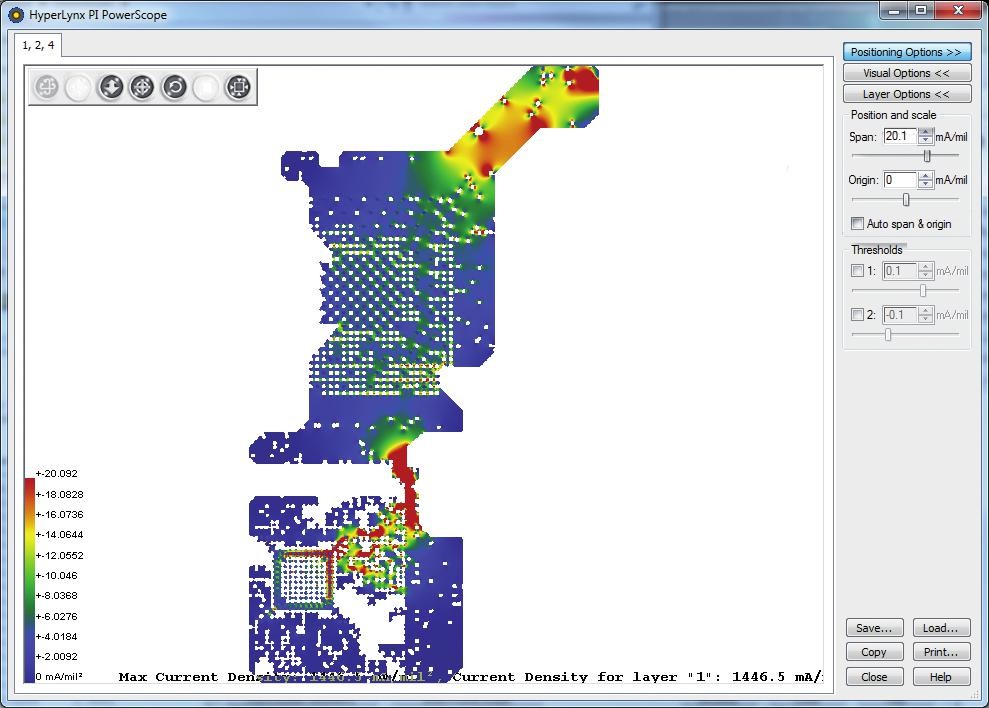This screenshot has height=708, width=989.
Task: Decrease Origin value with down arrow
Action: coord(926,185)
